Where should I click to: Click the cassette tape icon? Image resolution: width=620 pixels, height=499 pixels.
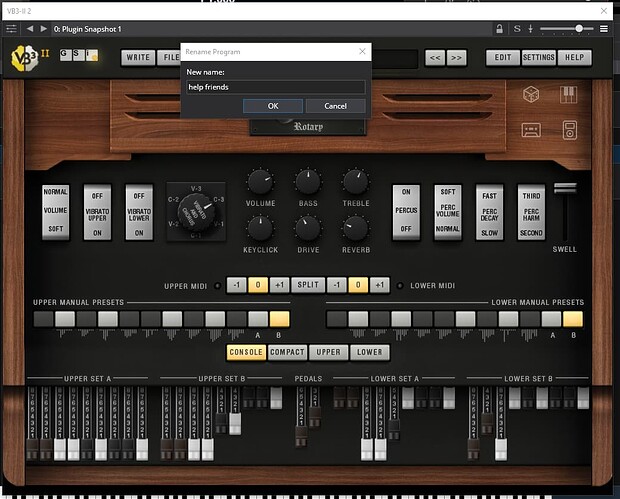pos(531,130)
